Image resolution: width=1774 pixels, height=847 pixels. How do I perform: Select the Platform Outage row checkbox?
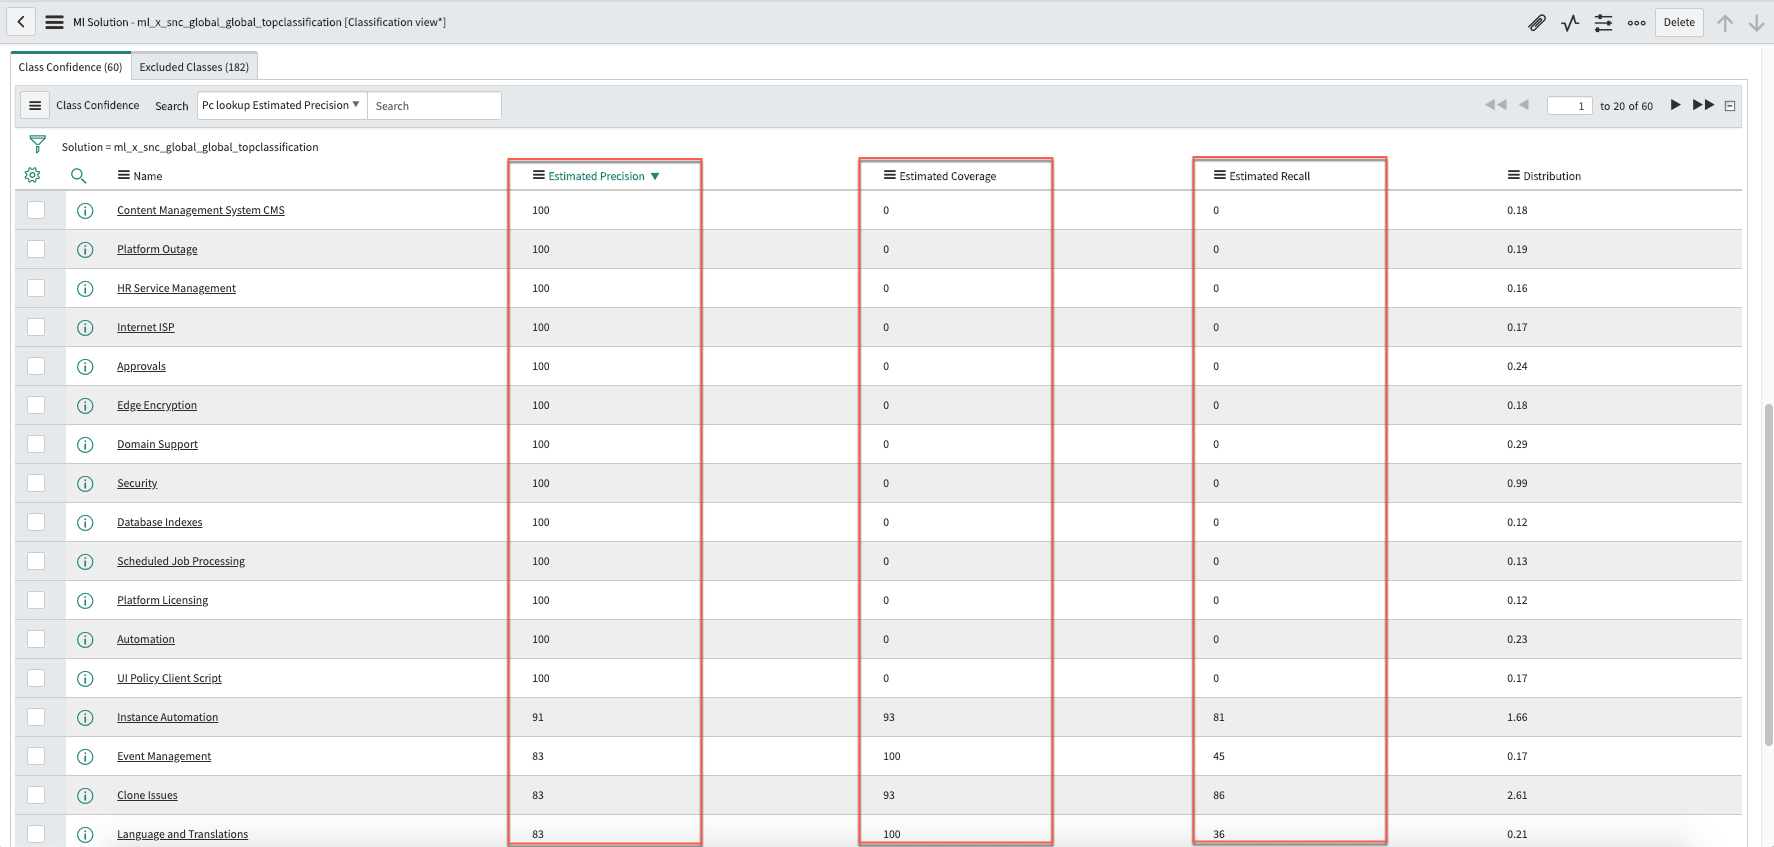click(36, 249)
